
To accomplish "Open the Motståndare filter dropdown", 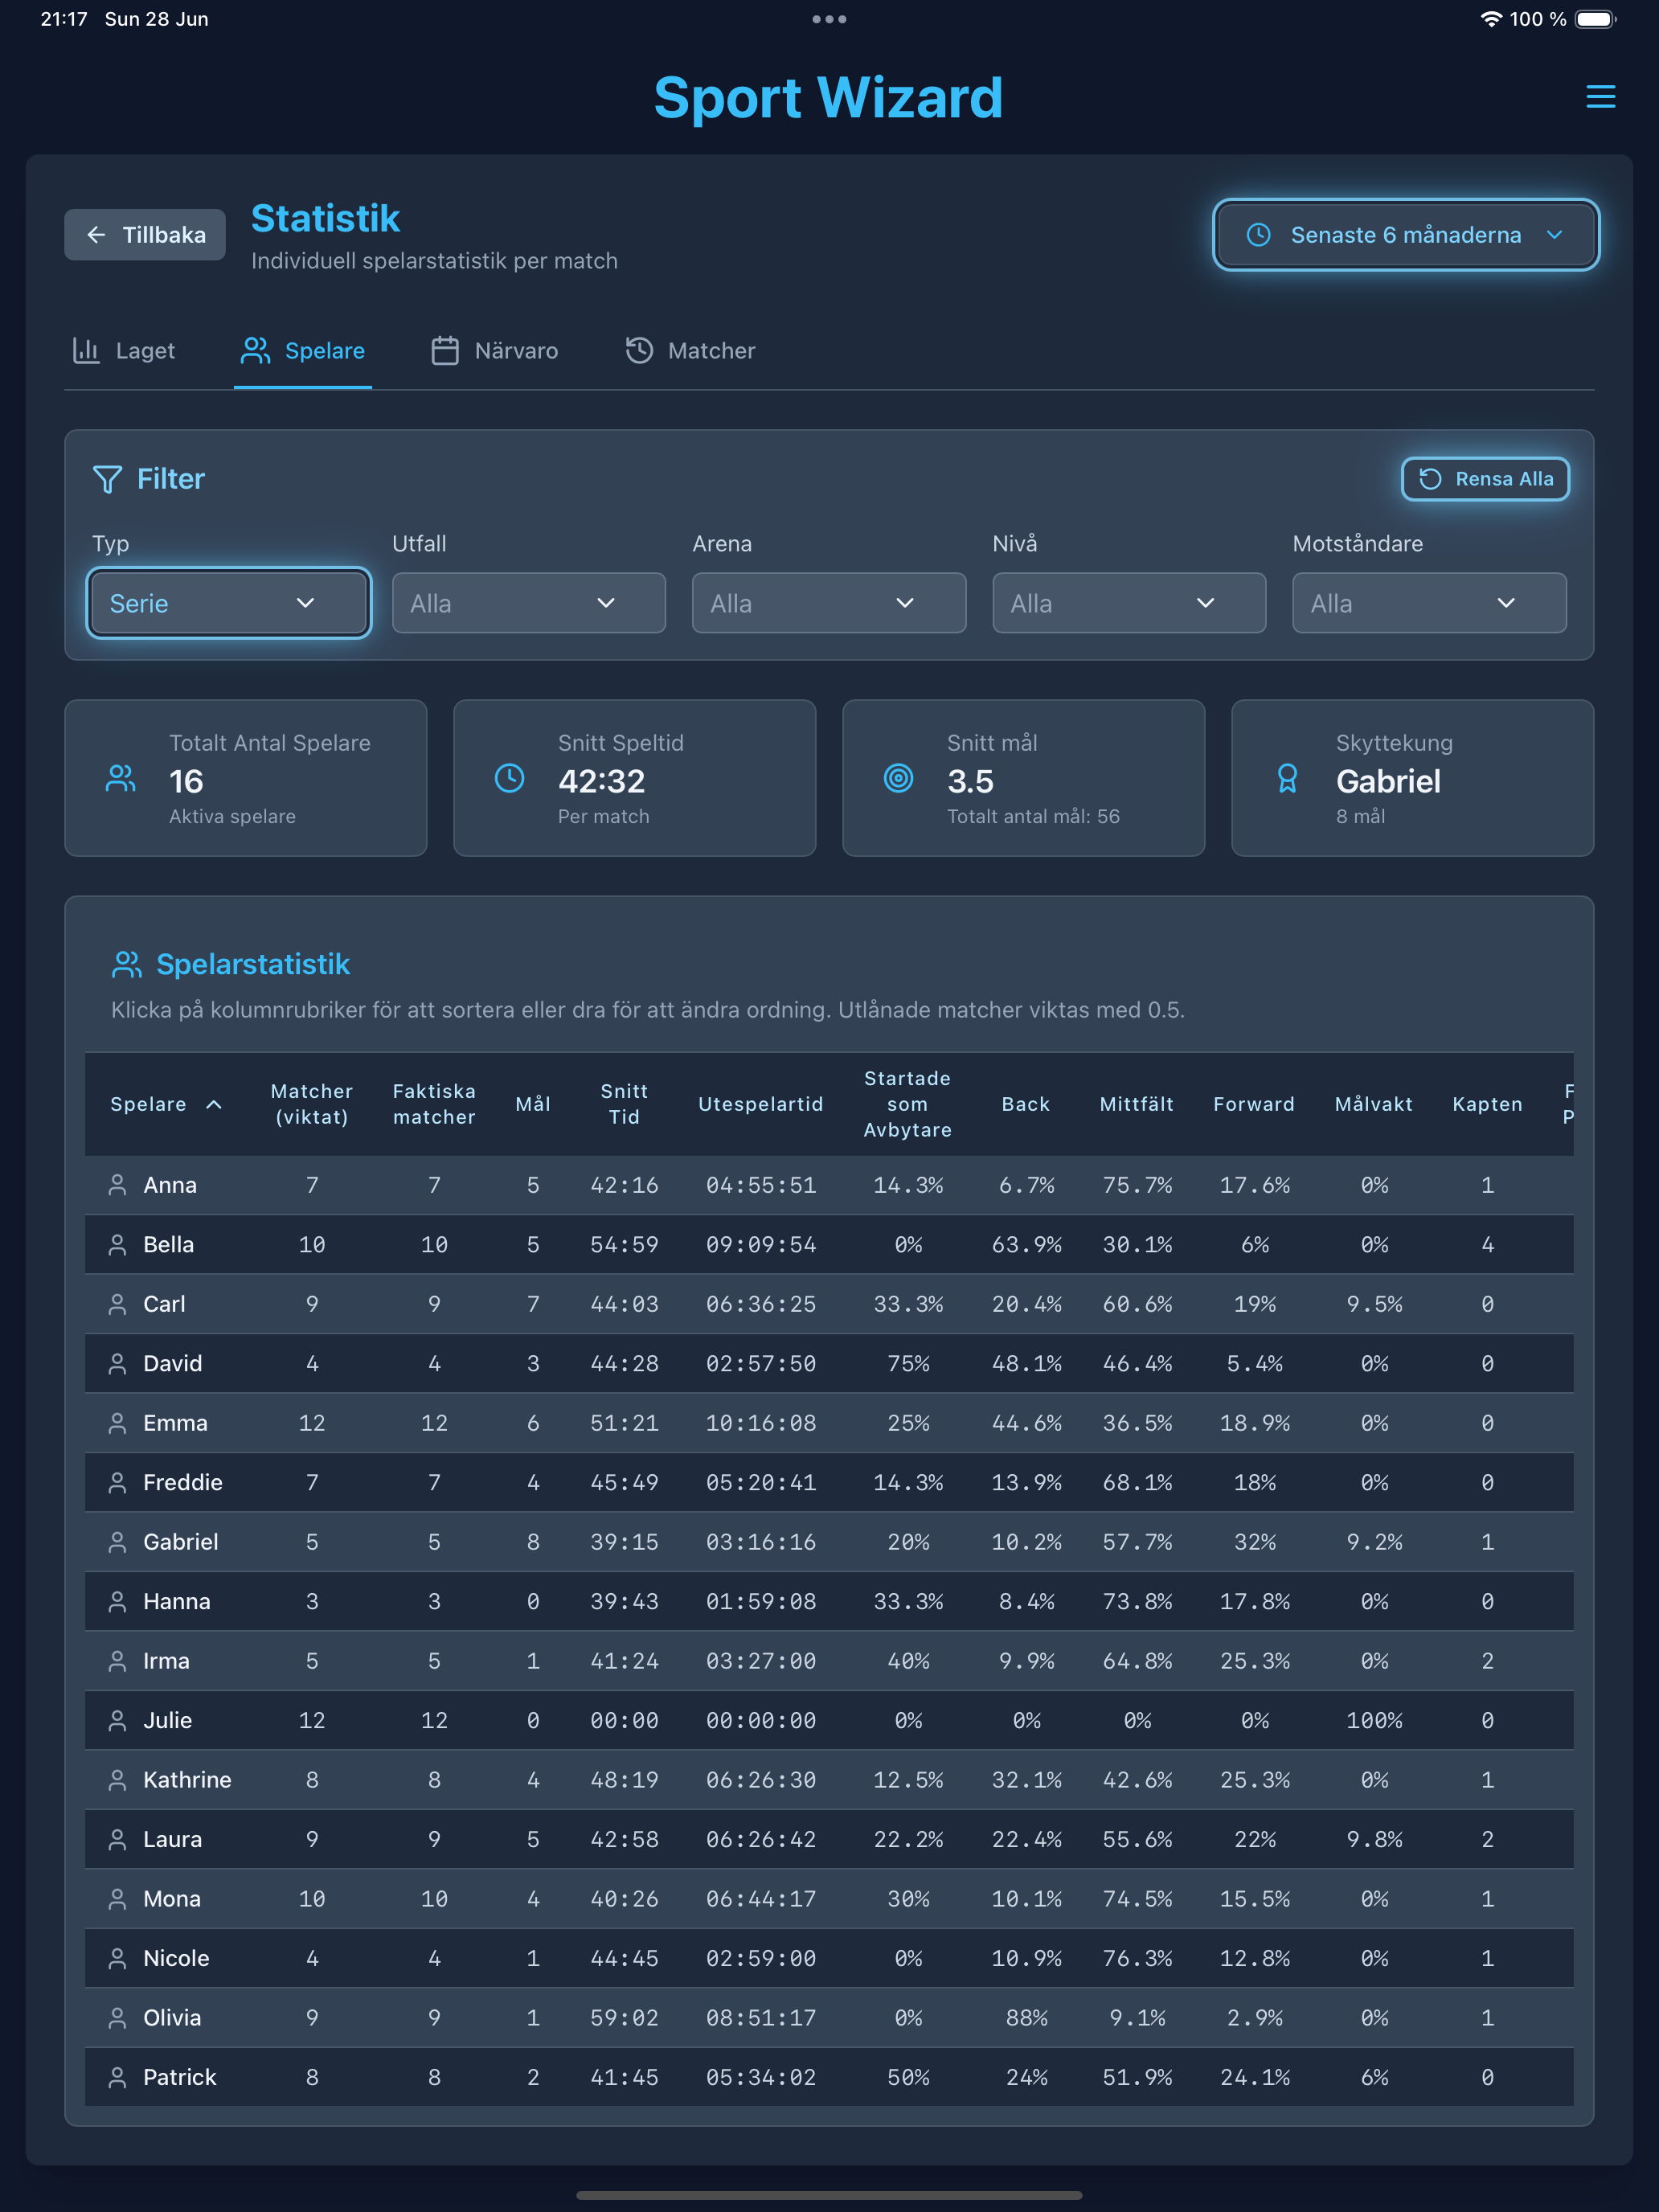I will [x=1429, y=603].
